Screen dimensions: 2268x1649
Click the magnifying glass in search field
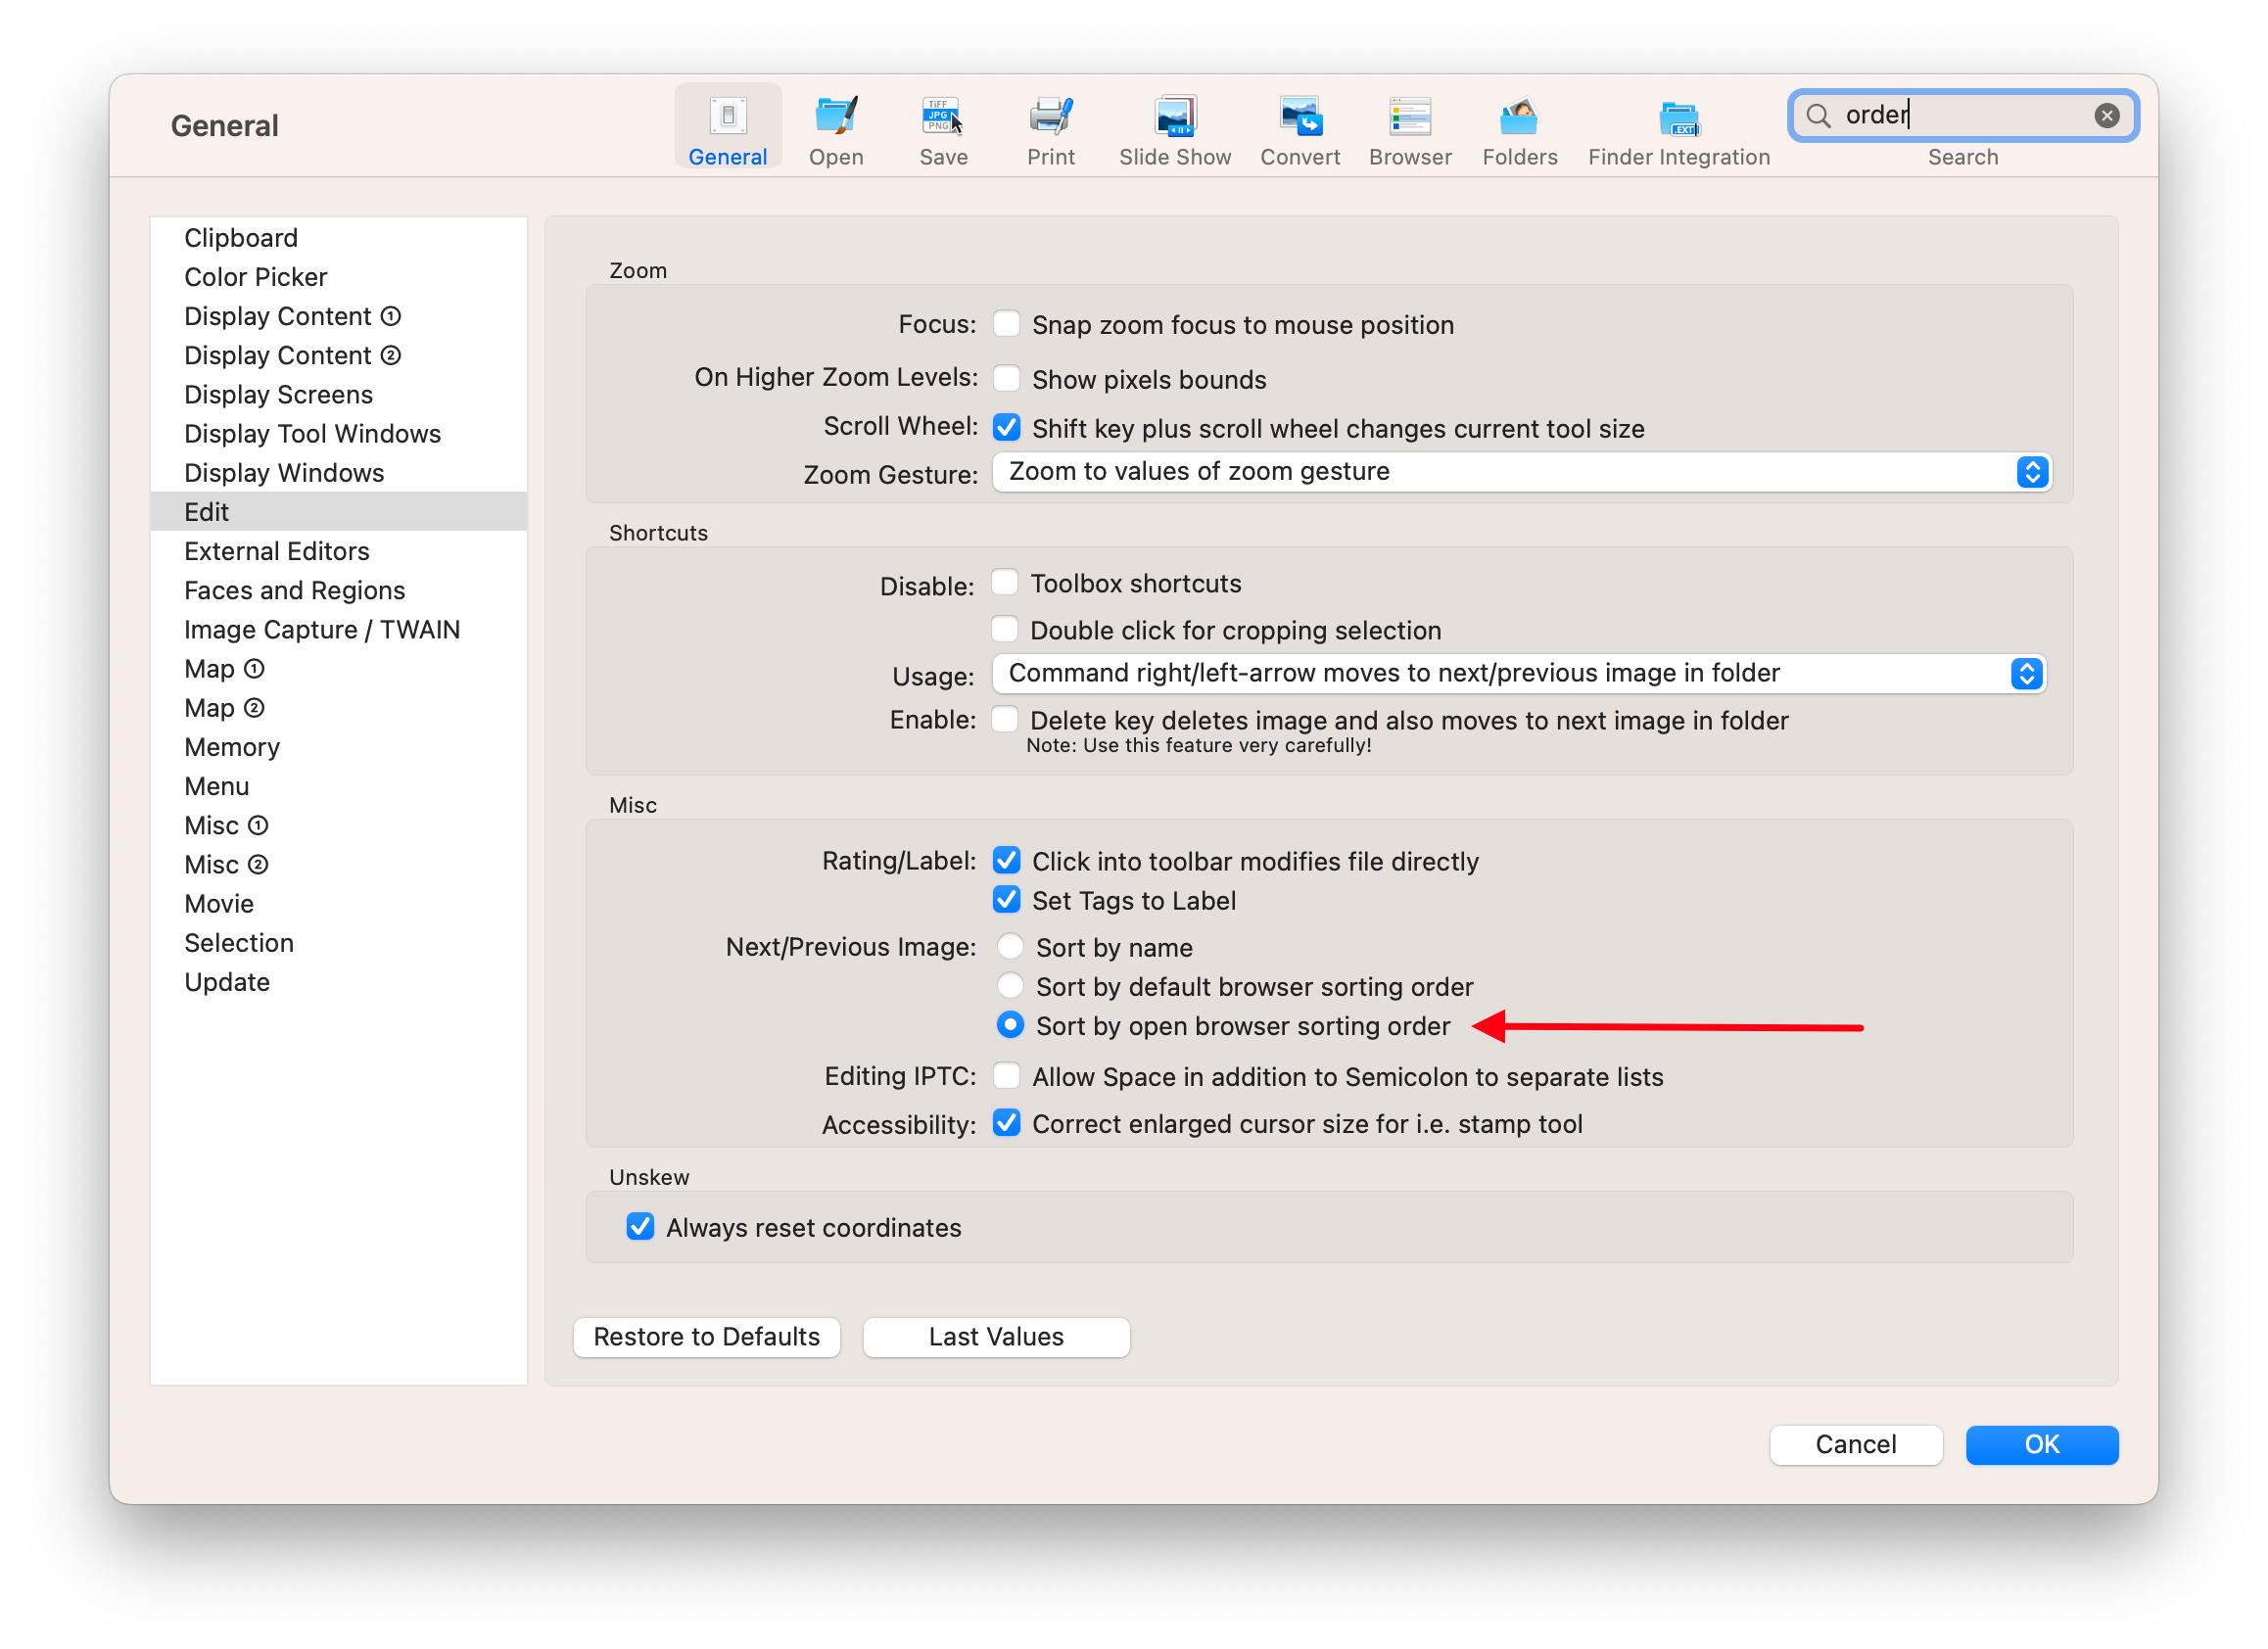tap(1818, 116)
